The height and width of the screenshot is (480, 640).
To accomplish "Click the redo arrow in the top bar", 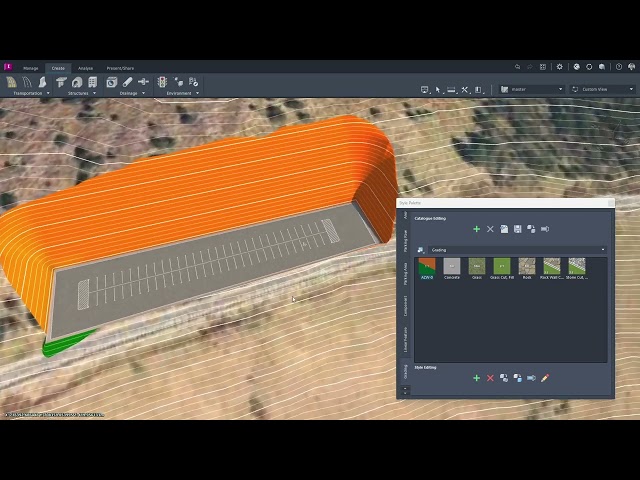I will 530,67.
